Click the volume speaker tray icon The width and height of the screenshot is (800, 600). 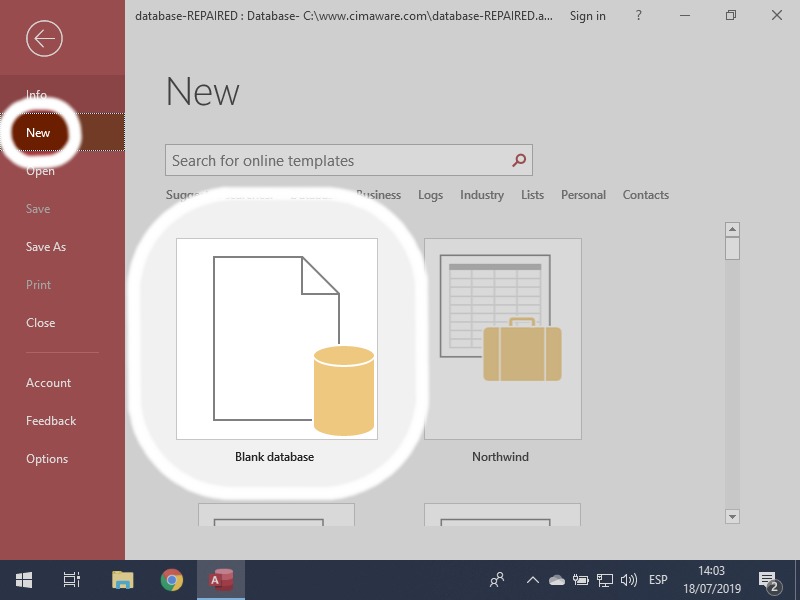coord(629,580)
